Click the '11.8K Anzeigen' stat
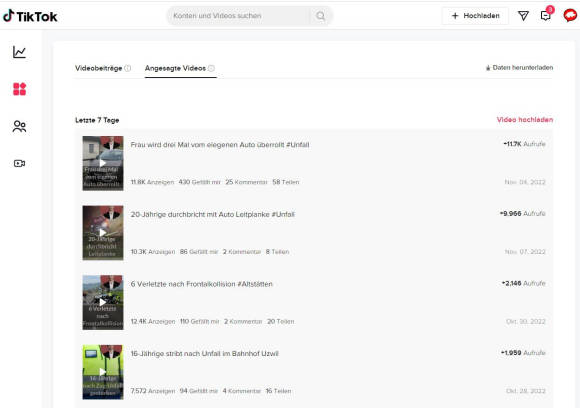580x408 pixels. coord(152,182)
